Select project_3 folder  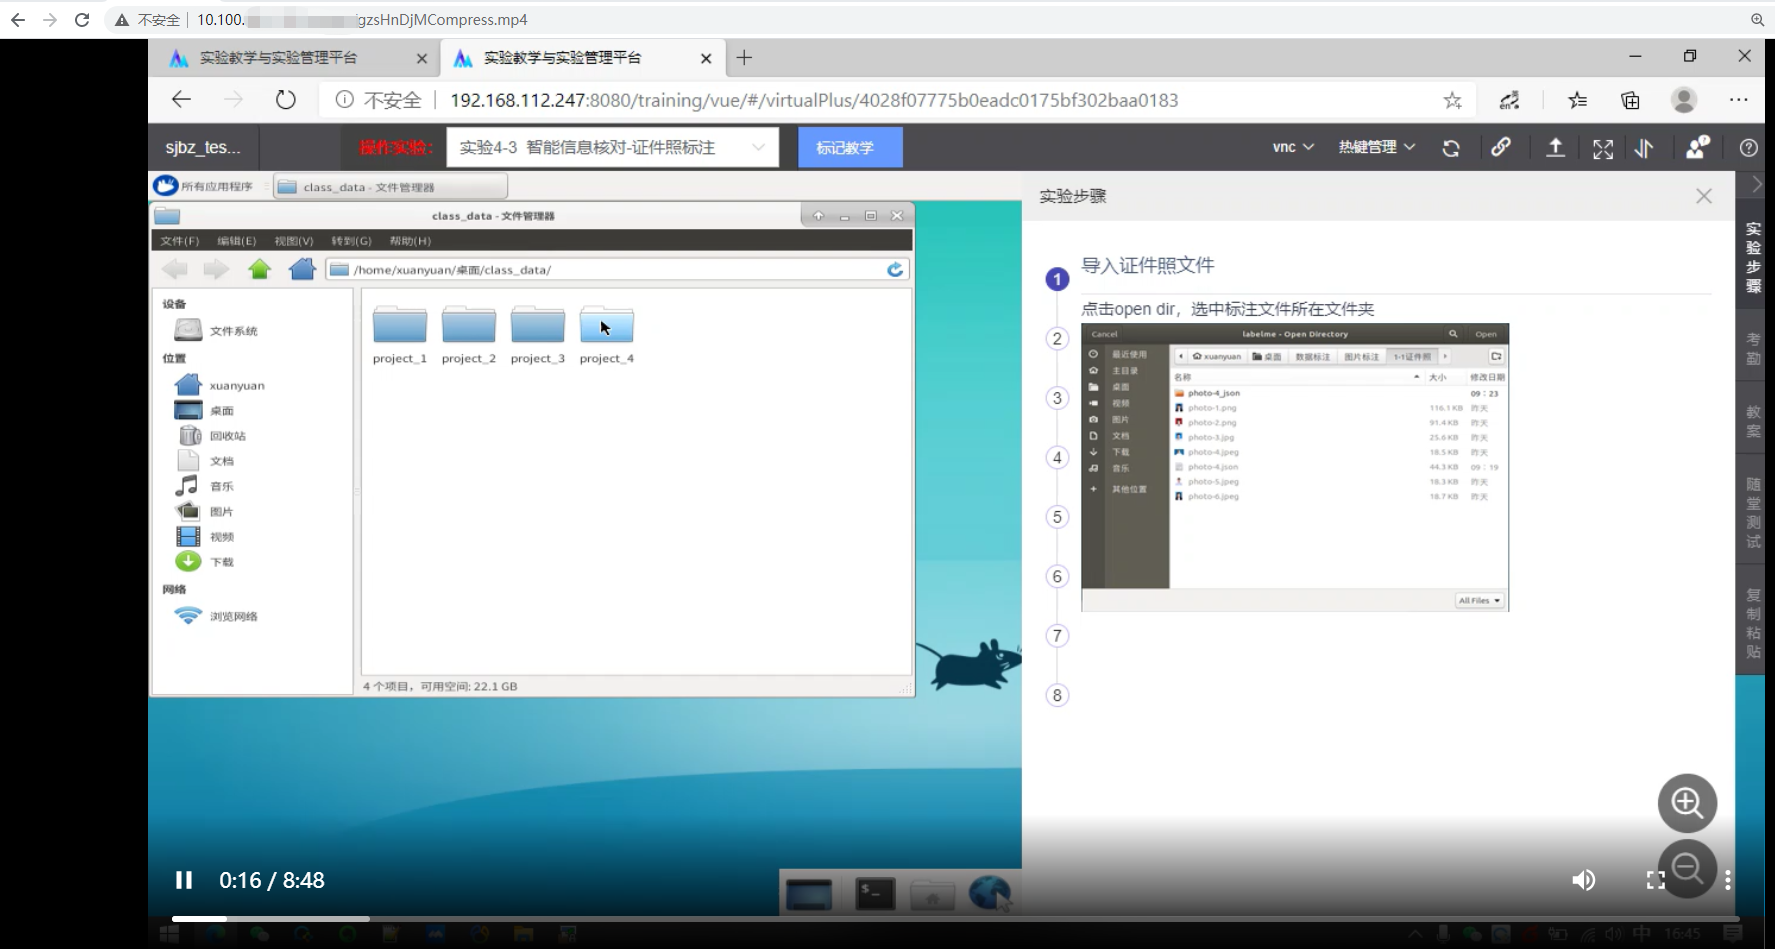tap(538, 335)
